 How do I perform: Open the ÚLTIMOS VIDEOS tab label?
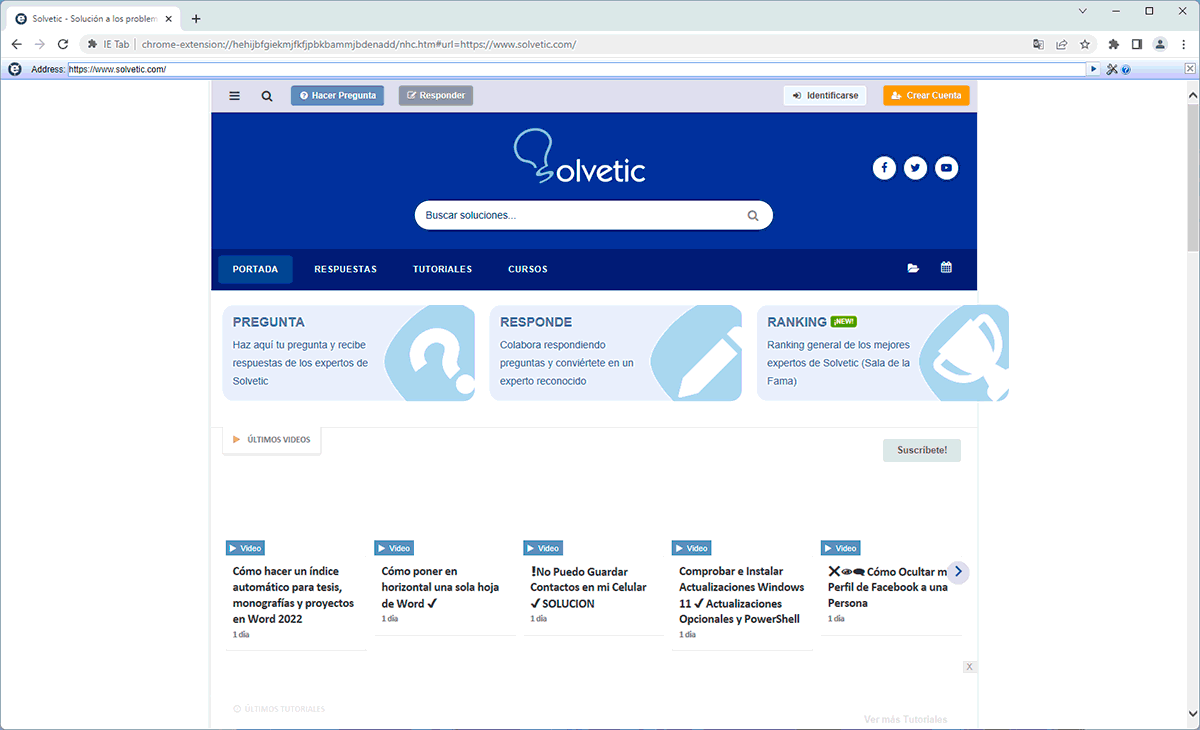(x=272, y=440)
